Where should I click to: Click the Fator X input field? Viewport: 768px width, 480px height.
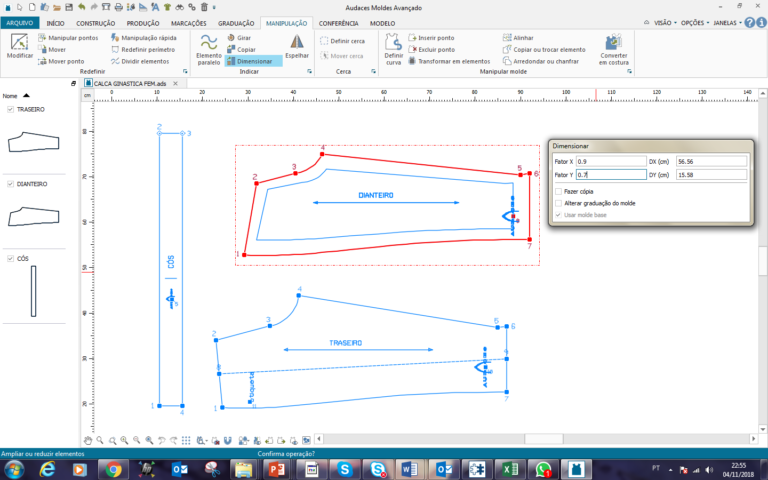click(x=610, y=161)
